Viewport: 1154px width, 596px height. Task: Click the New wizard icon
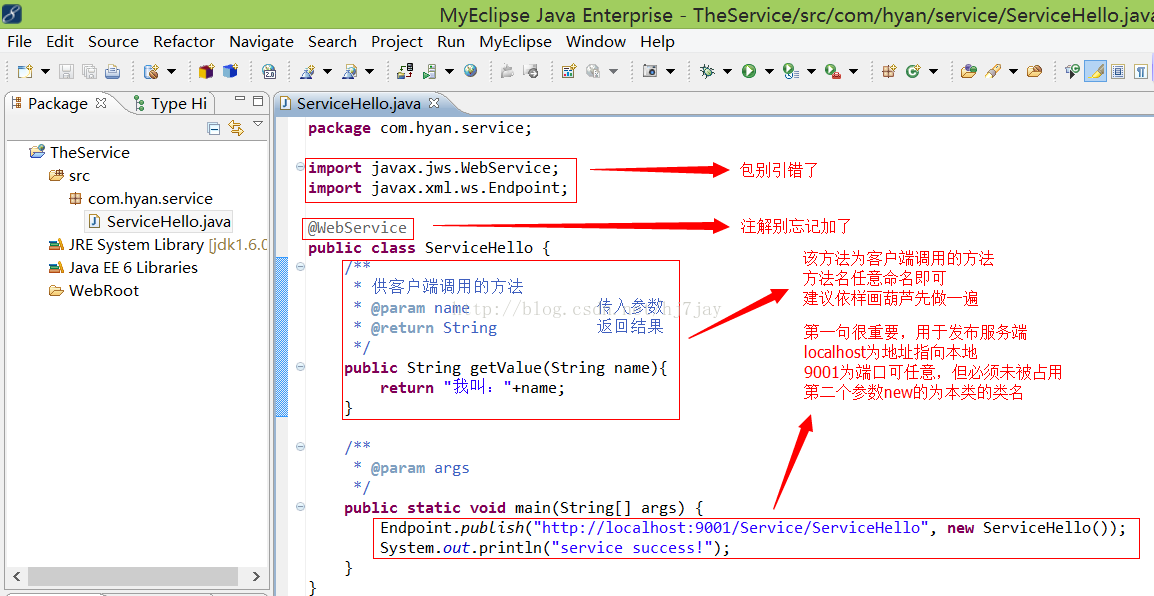pyautogui.click(x=25, y=71)
